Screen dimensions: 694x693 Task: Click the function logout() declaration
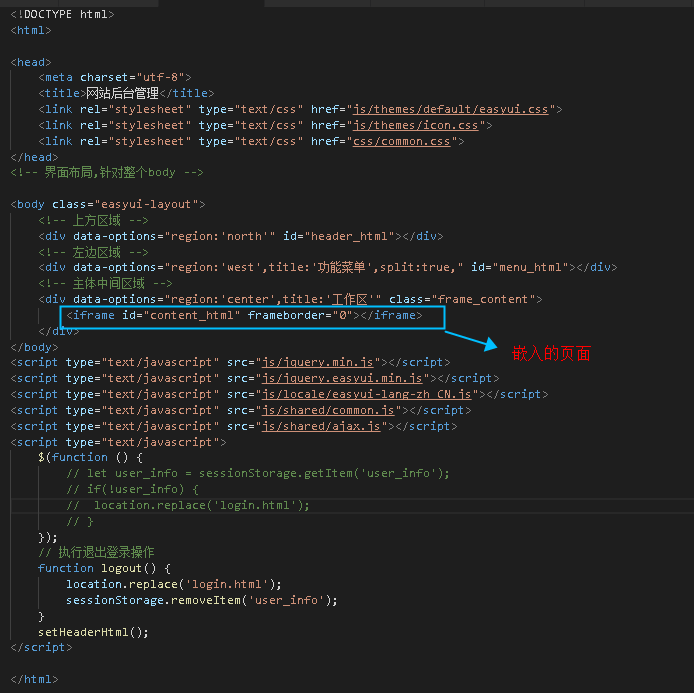pos(104,568)
